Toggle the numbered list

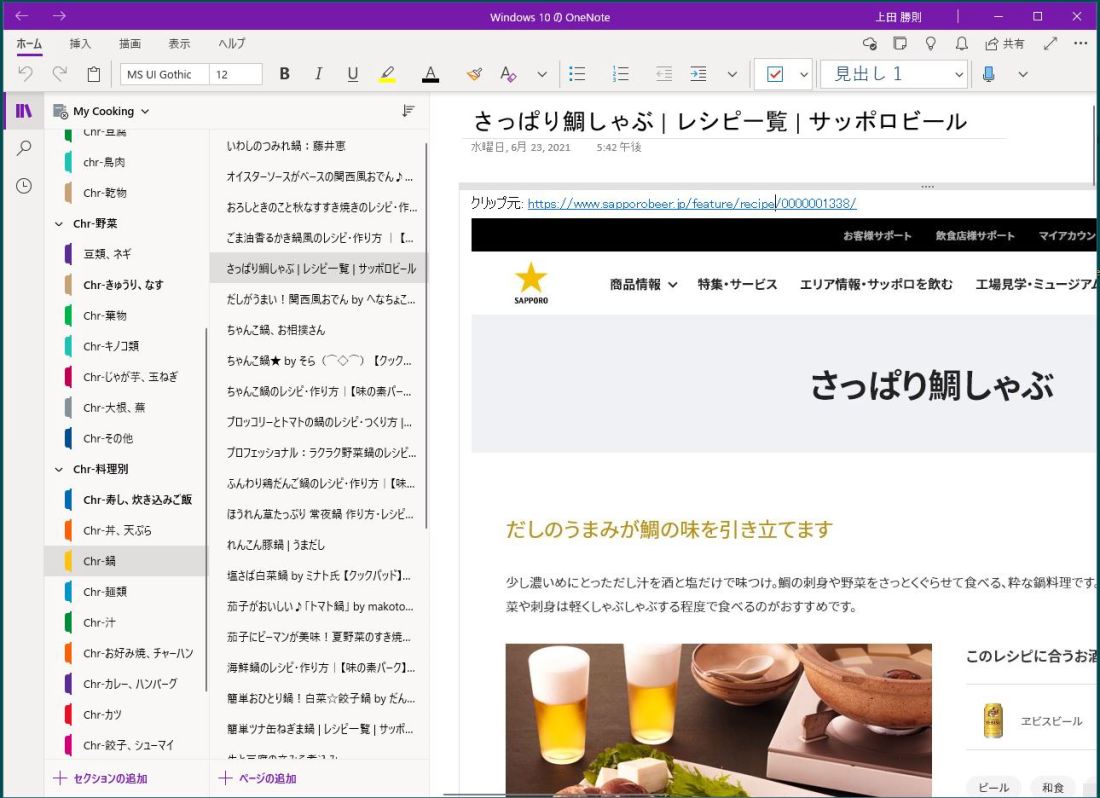620,74
